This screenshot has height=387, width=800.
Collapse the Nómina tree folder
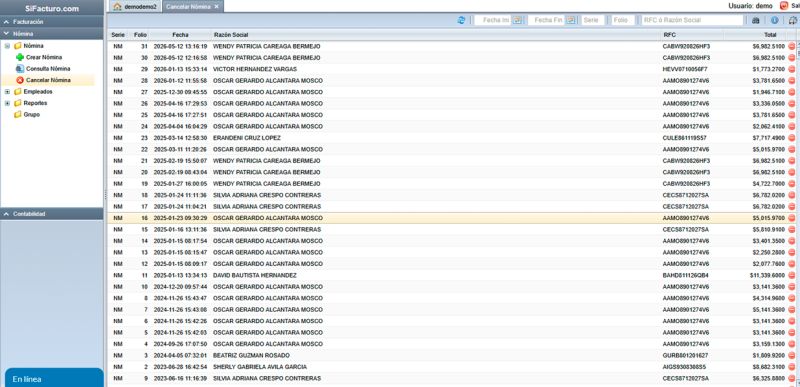click(x=7, y=46)
